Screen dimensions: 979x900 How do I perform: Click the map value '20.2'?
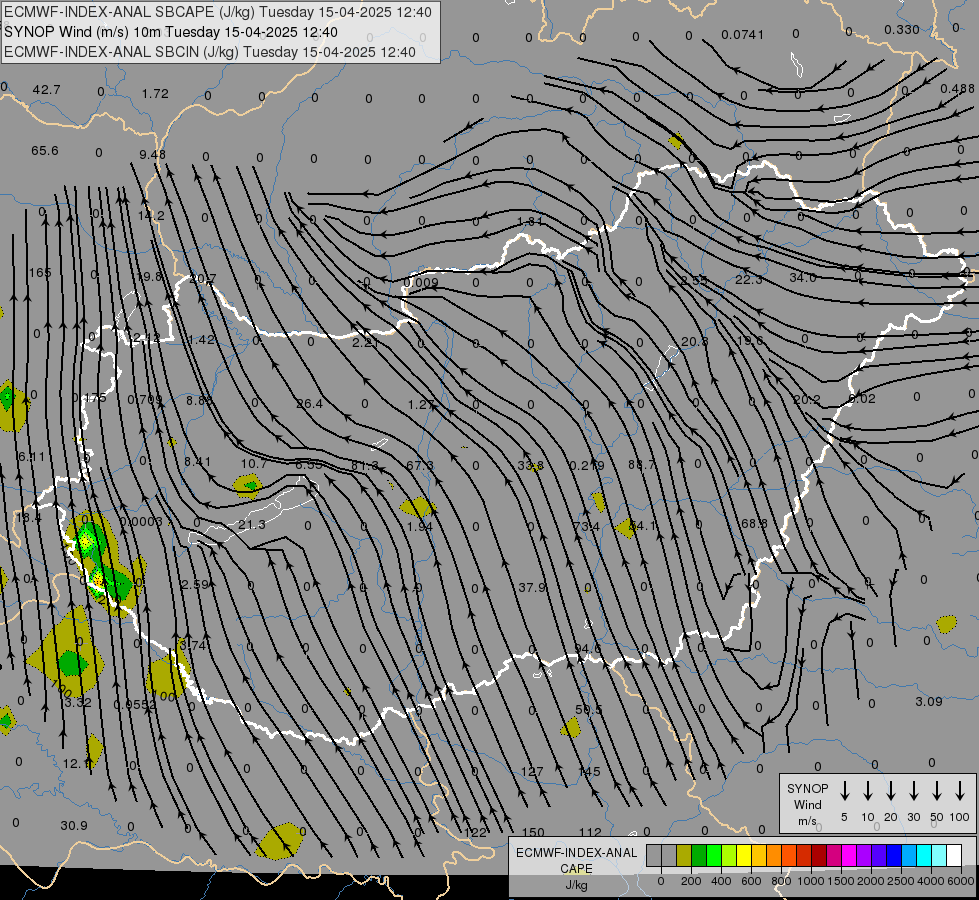807,400
